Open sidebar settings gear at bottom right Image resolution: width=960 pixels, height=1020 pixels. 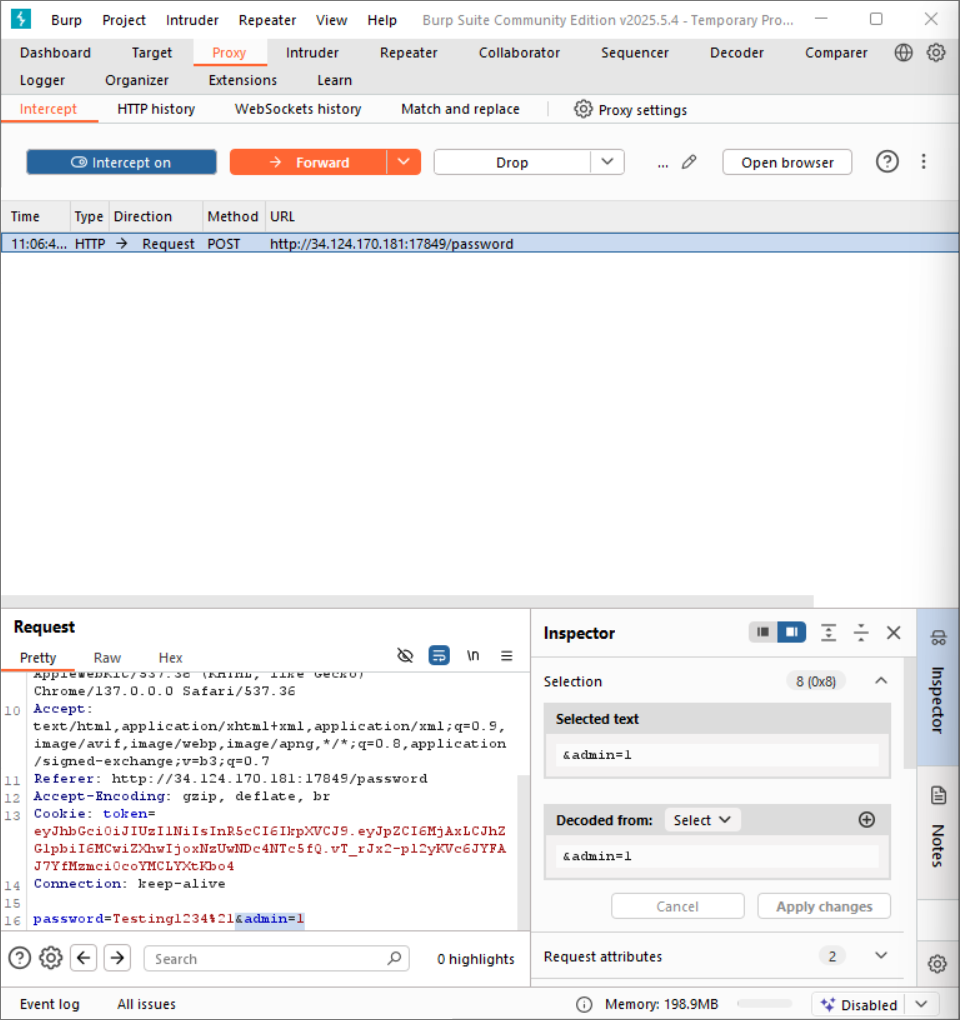pos(937,963)
